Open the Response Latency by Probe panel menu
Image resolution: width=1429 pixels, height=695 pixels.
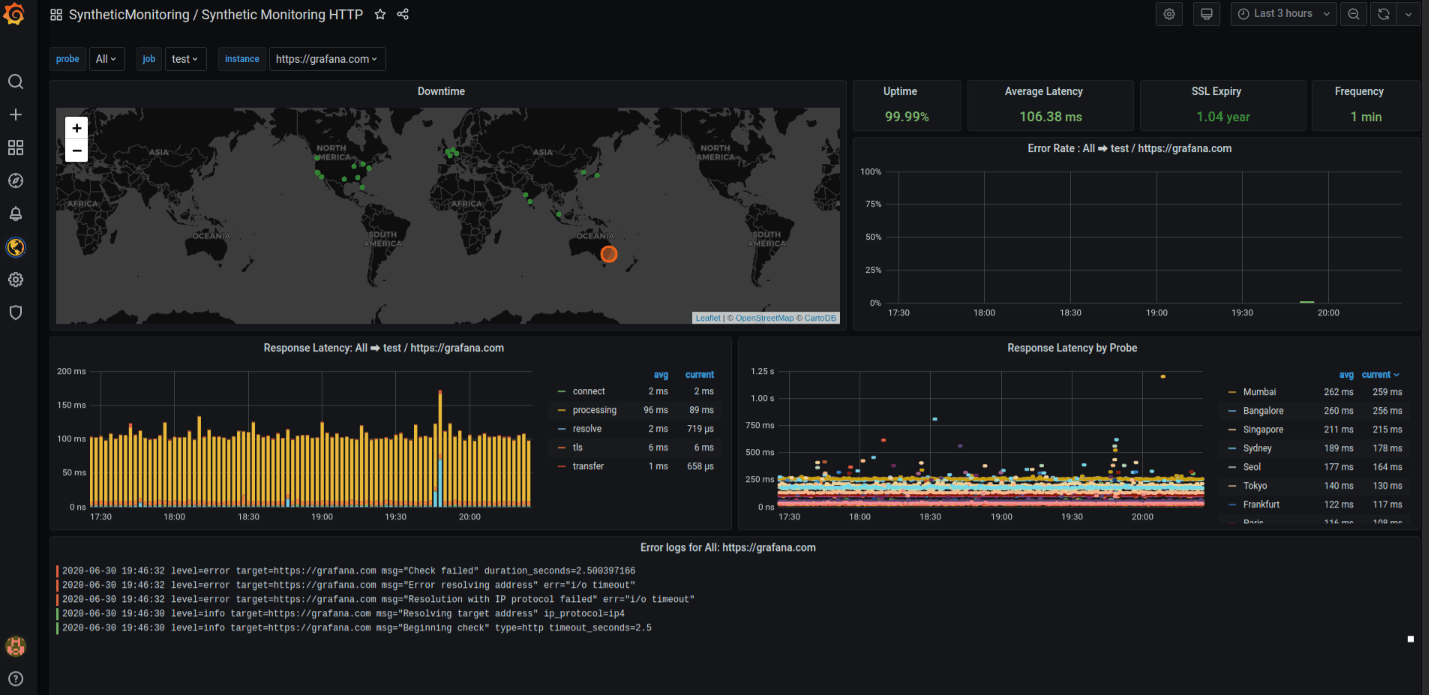[x=1071, y=348]
